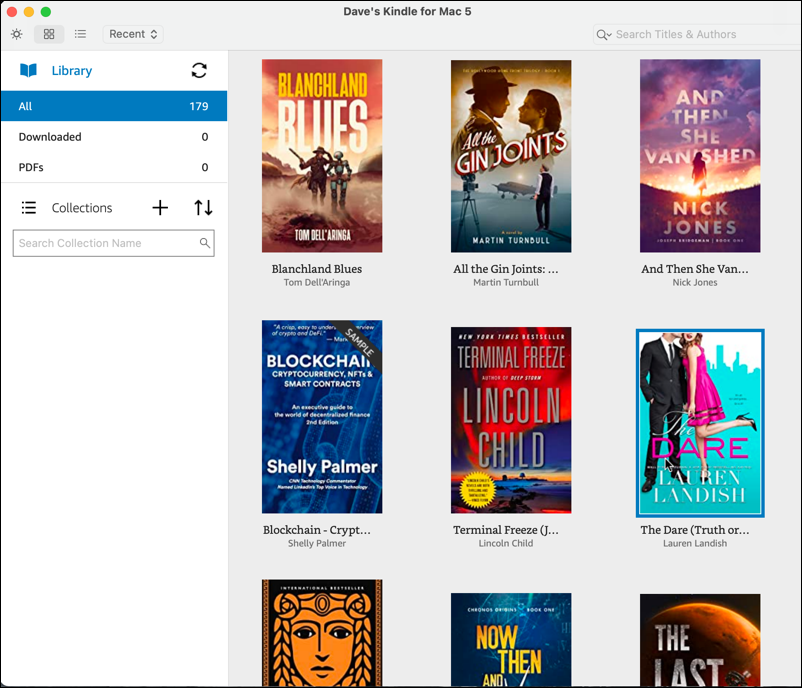Open the Library heading link

point(72,71)
